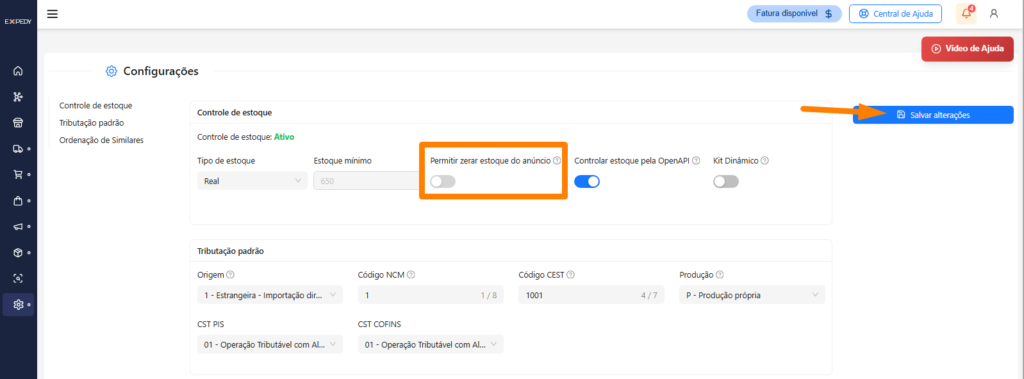Open the delivery truck sidebar icon
Viewport: 1024px width, 379px height.
[x=18, y=149]
